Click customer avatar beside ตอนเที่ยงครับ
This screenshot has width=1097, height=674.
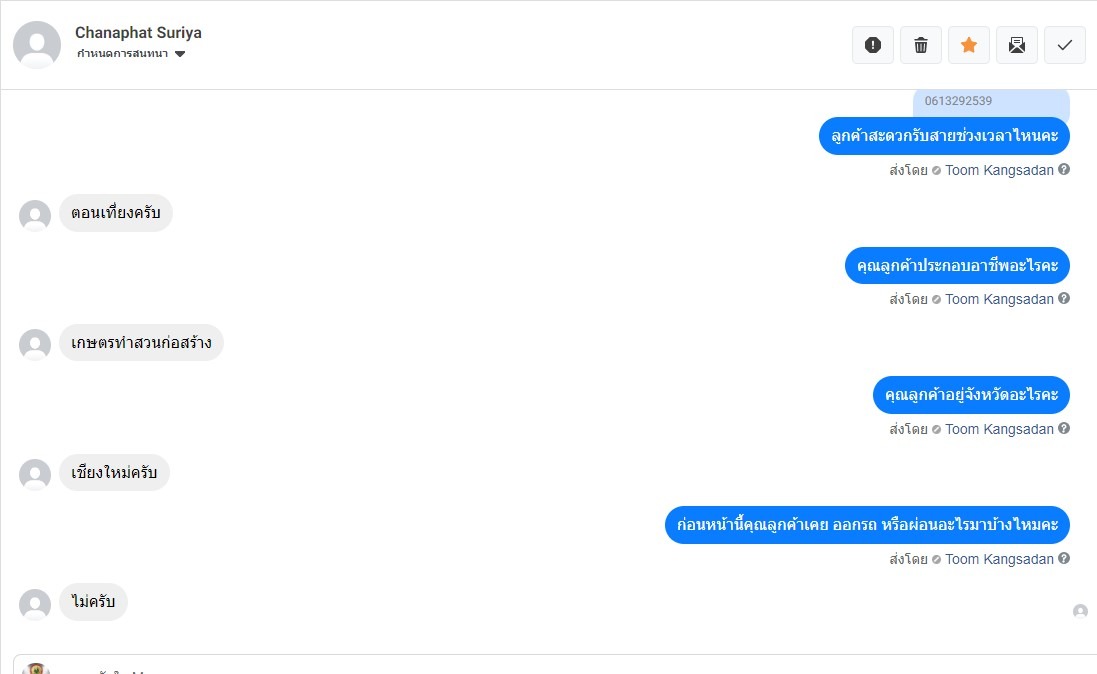point(35,215)
